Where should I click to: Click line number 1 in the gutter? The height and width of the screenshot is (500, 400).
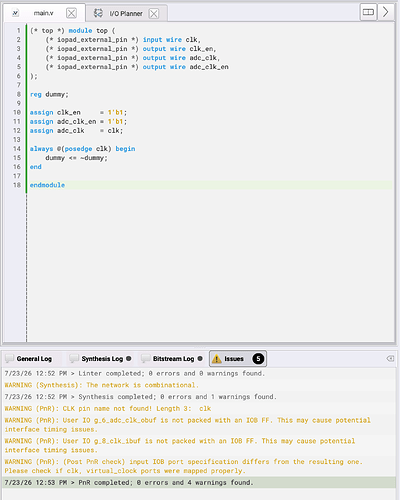(x=19, y=31)
